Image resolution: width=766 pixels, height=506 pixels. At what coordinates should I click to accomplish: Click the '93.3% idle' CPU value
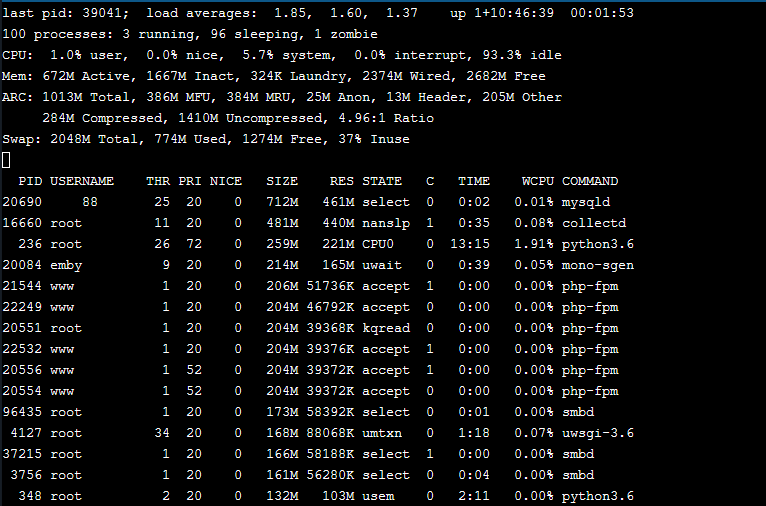tap(522, 55)
